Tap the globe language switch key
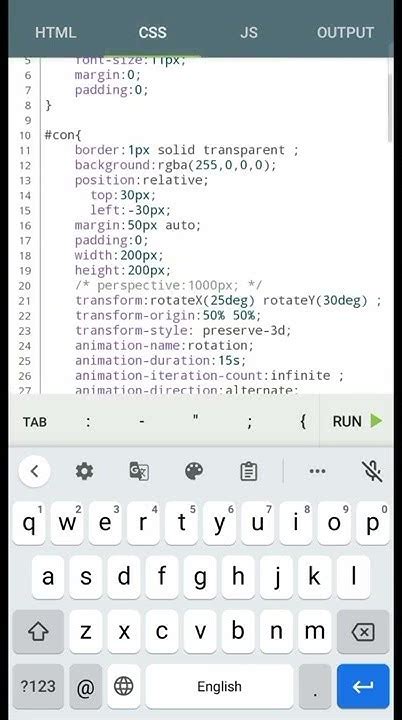 click(124, 686)
